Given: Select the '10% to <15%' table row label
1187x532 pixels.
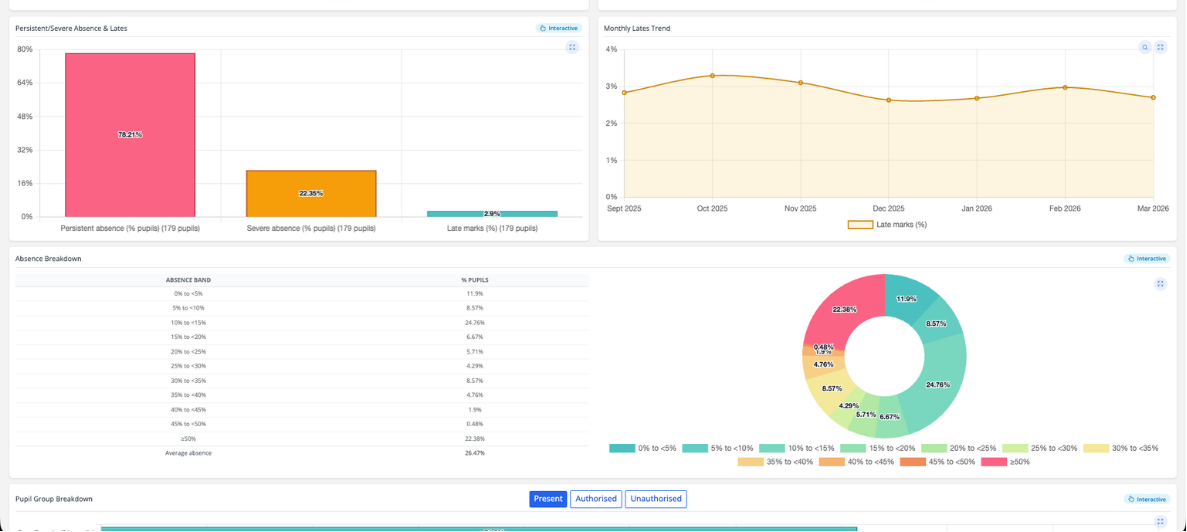Looking at the screenshot, I should point(188,322).
